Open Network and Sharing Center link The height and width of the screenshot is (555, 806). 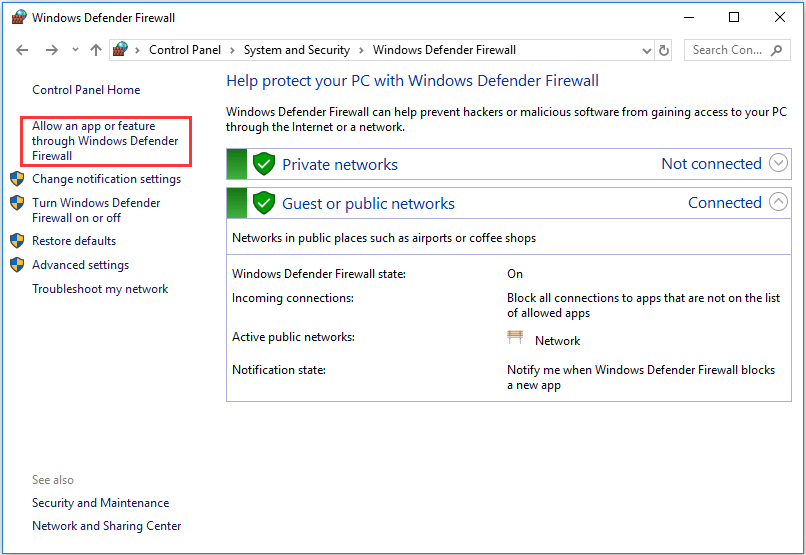coord(106,526)
